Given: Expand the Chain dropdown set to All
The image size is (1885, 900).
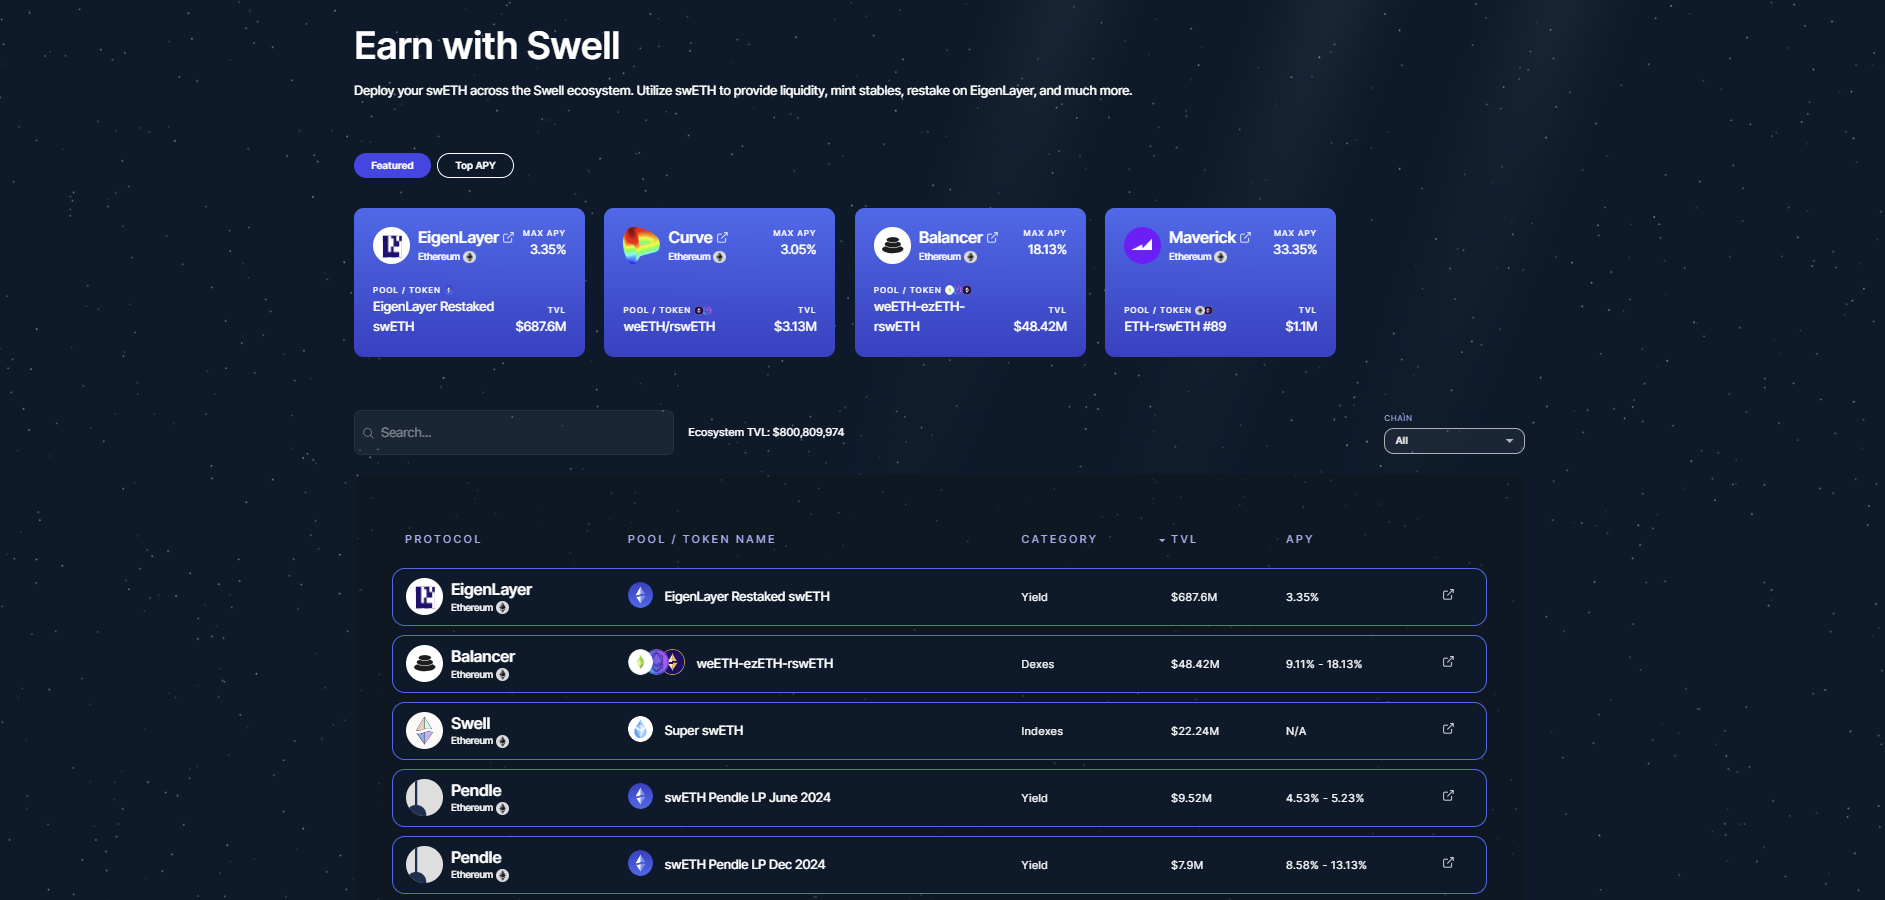Looking at the screenshot, I should (1453, 441).
